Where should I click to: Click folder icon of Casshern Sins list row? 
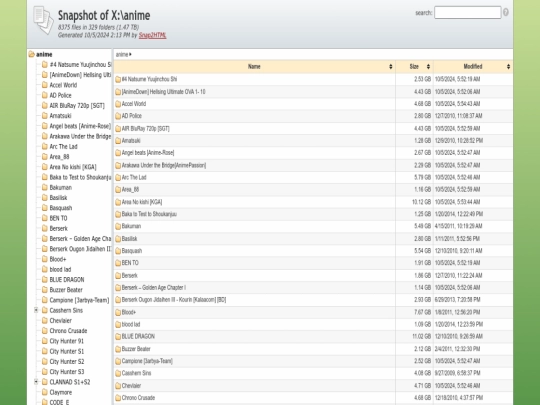tap(118, 373)
